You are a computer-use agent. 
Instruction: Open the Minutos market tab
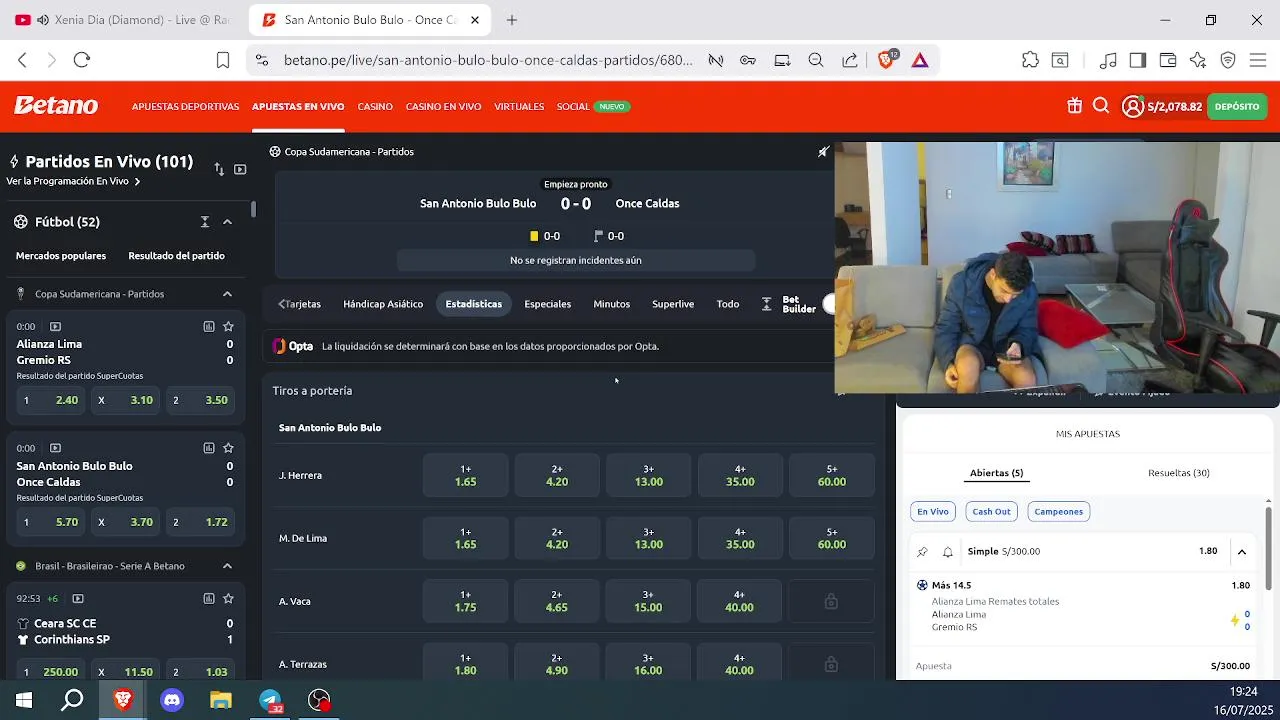click(611, 304)
